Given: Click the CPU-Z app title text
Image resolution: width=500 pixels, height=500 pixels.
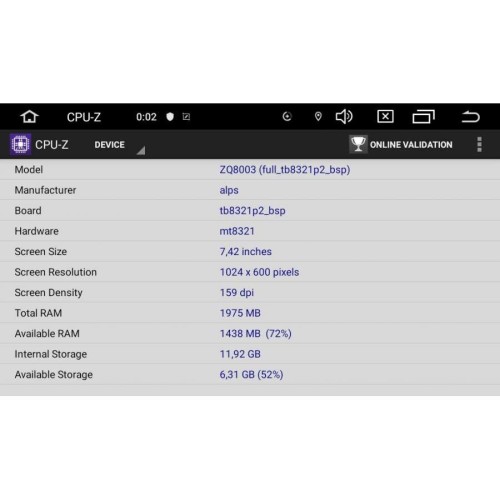Looking at the screenshot, I should click(x=52, y=145).
